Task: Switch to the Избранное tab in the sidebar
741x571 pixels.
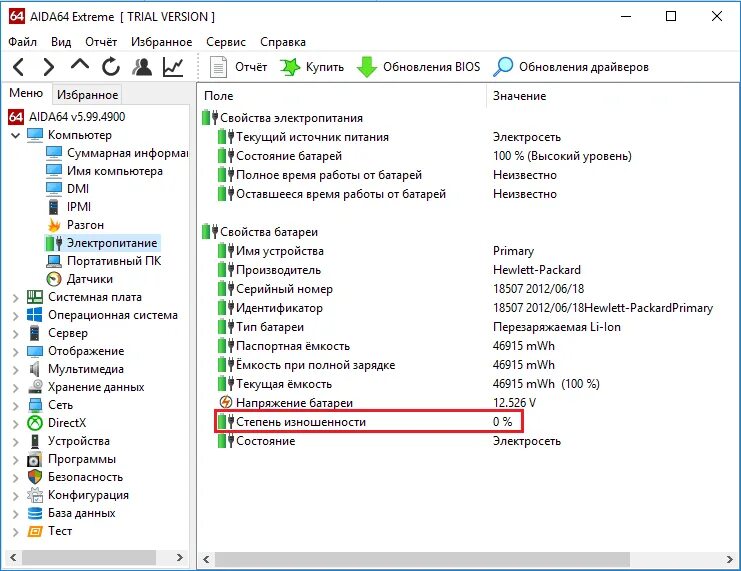Action: [87, 95]
